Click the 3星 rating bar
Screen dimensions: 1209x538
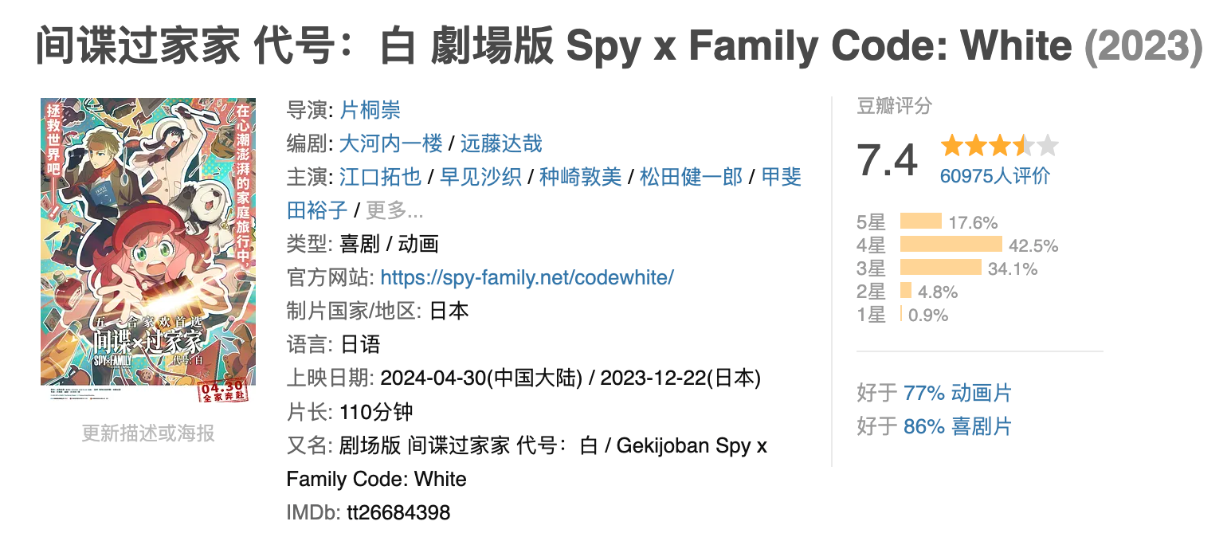[940, 268]
